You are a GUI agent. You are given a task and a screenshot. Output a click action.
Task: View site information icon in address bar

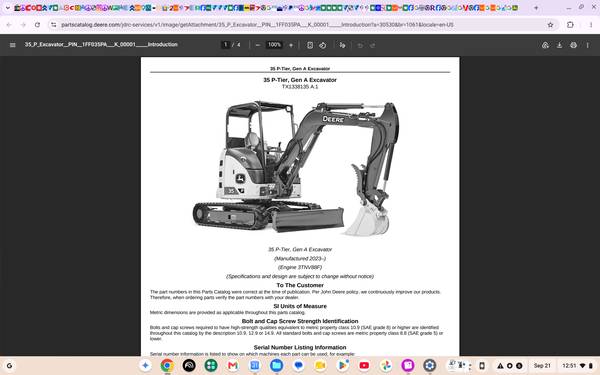point(54,24)
